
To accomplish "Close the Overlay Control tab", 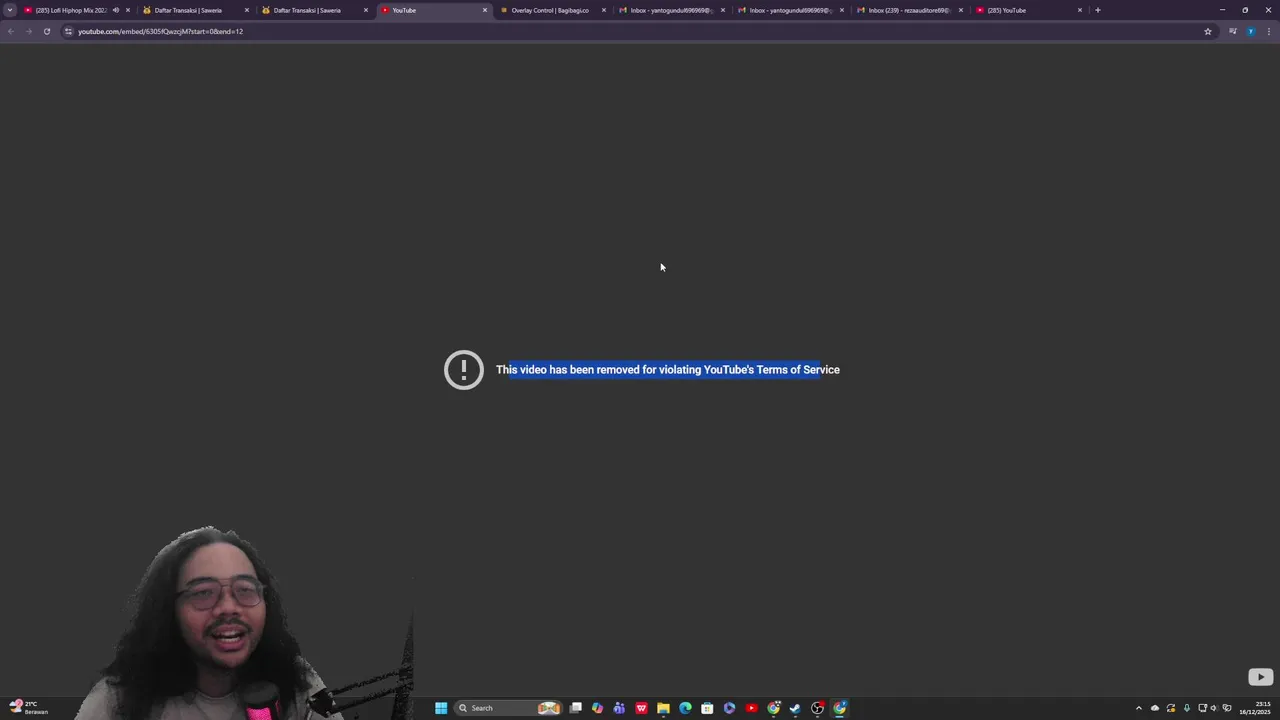I will tap(604, 10).
